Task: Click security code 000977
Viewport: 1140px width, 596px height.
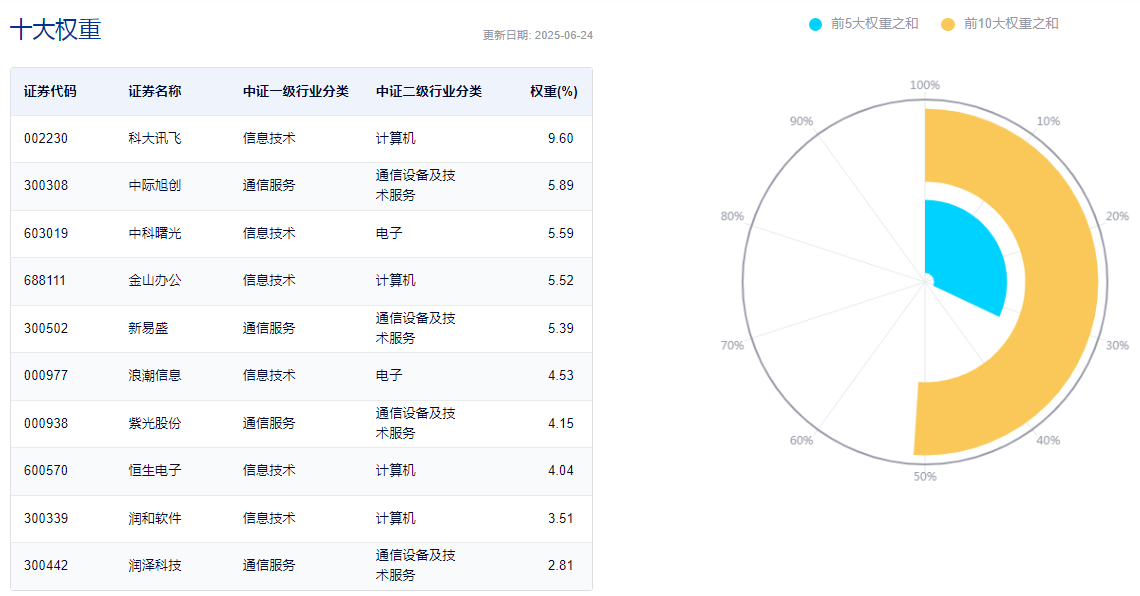Action: click(46, 376)
